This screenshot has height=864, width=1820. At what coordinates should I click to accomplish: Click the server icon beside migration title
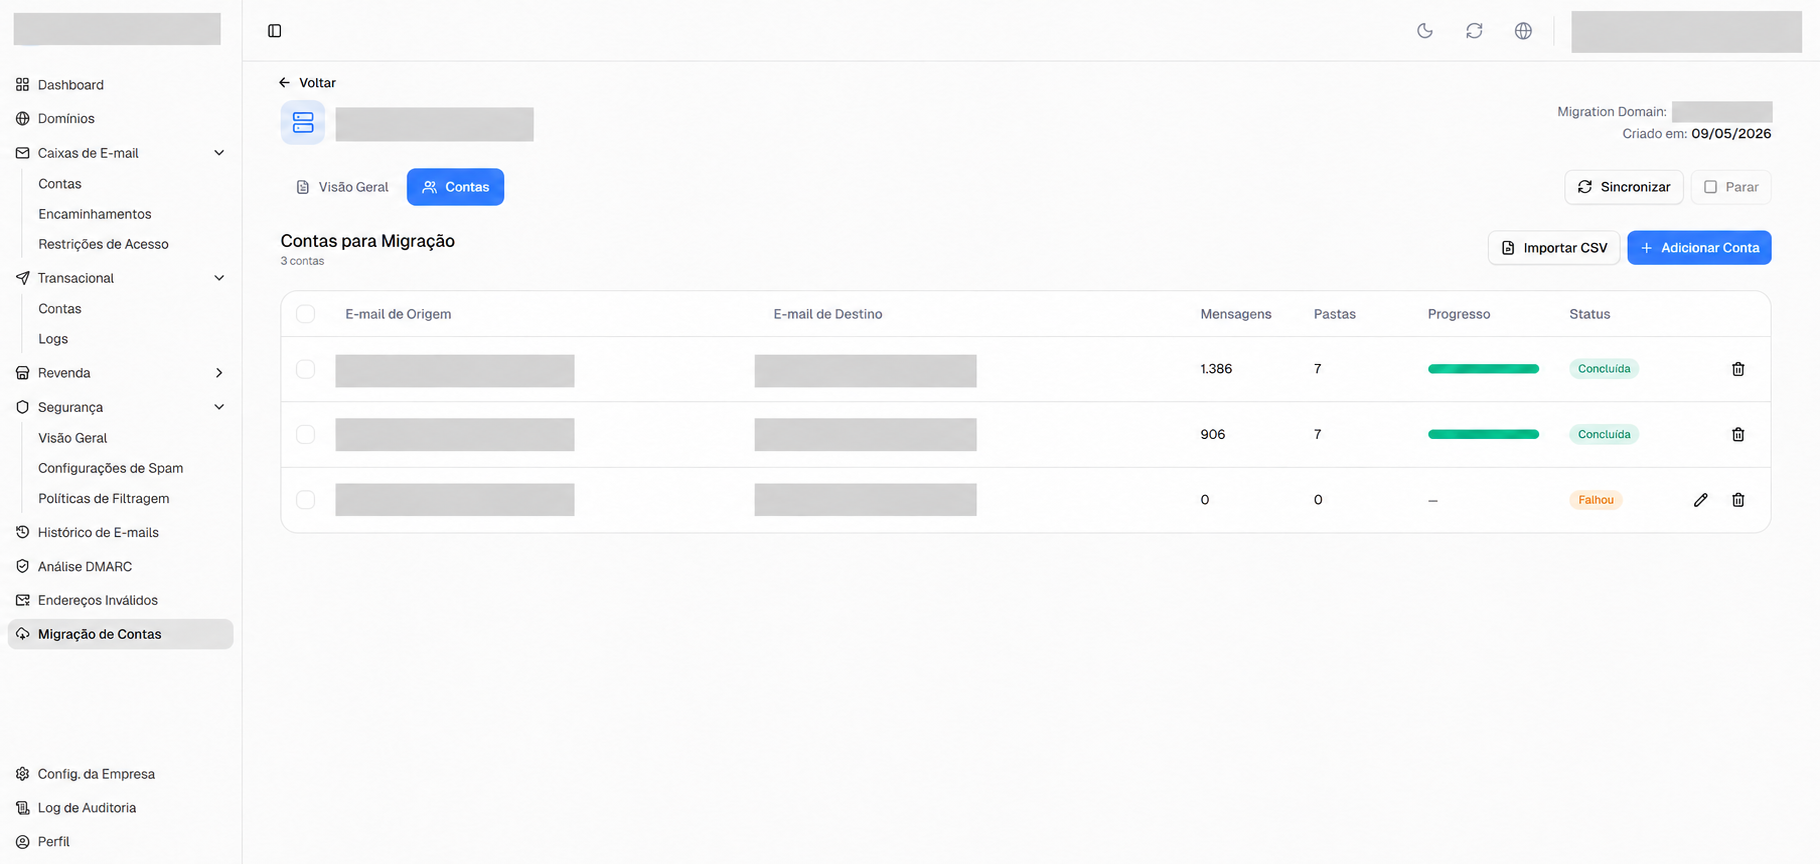[x=303, y=123]
